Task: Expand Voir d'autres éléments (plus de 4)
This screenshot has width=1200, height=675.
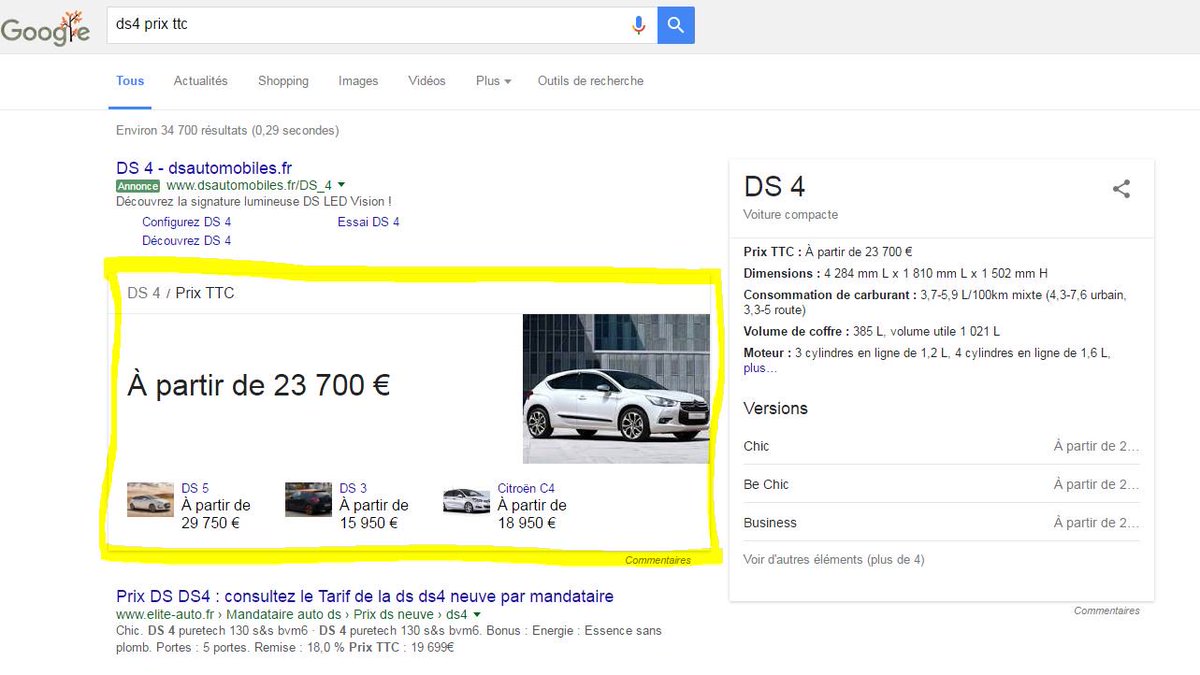Action: coord(834,560)
